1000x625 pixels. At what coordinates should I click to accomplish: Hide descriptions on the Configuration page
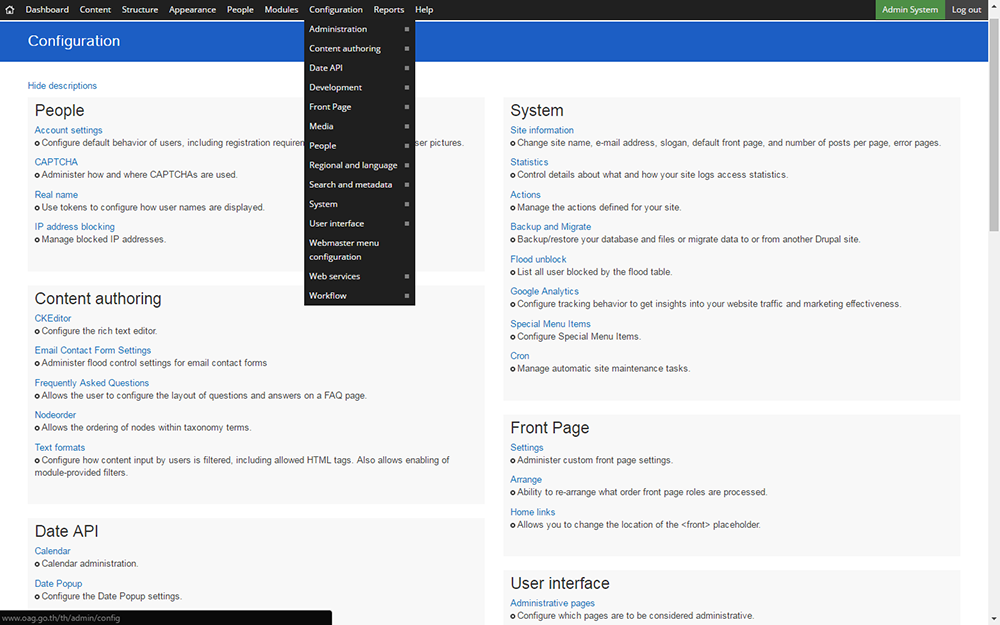pos(62,85)
